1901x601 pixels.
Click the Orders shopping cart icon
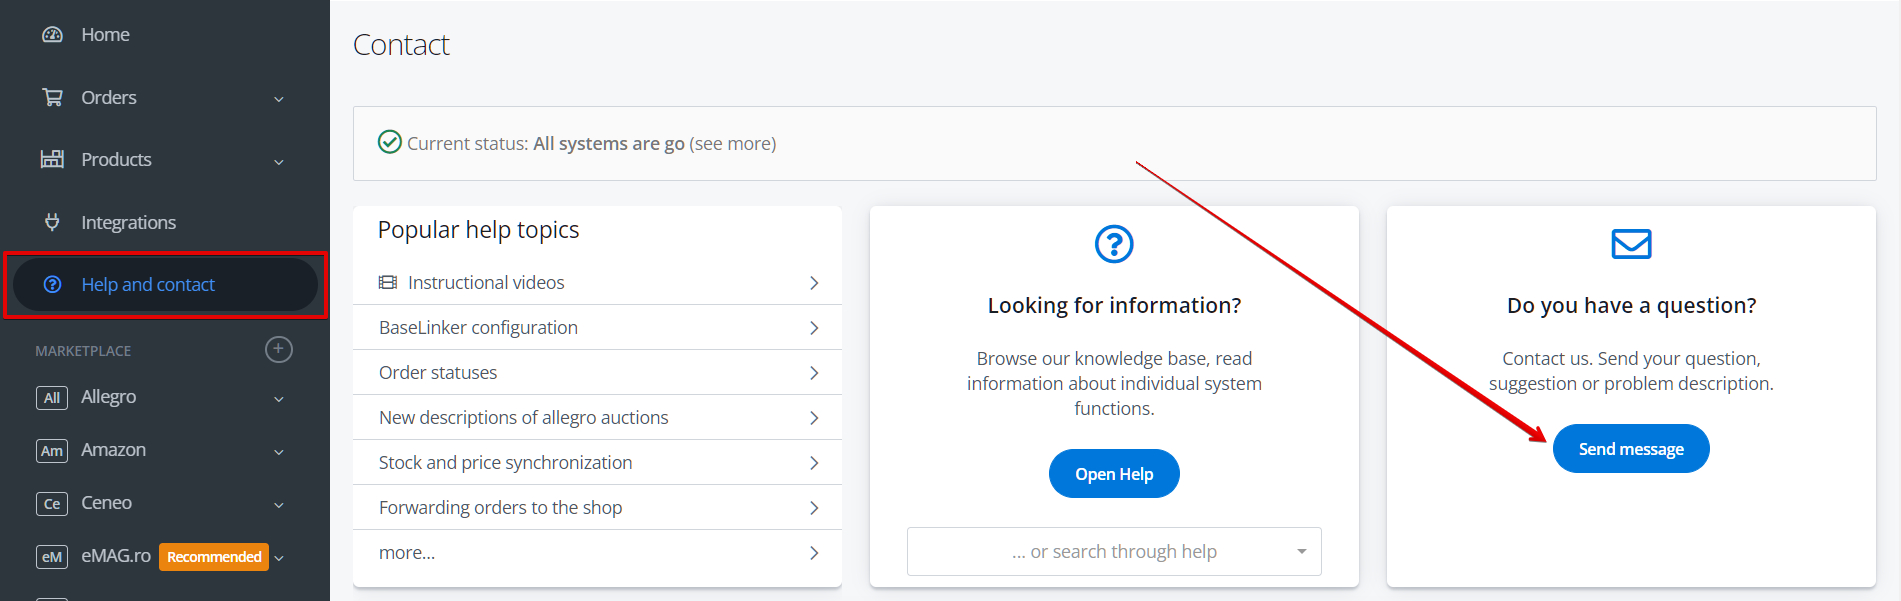click(x=52, y=97)
